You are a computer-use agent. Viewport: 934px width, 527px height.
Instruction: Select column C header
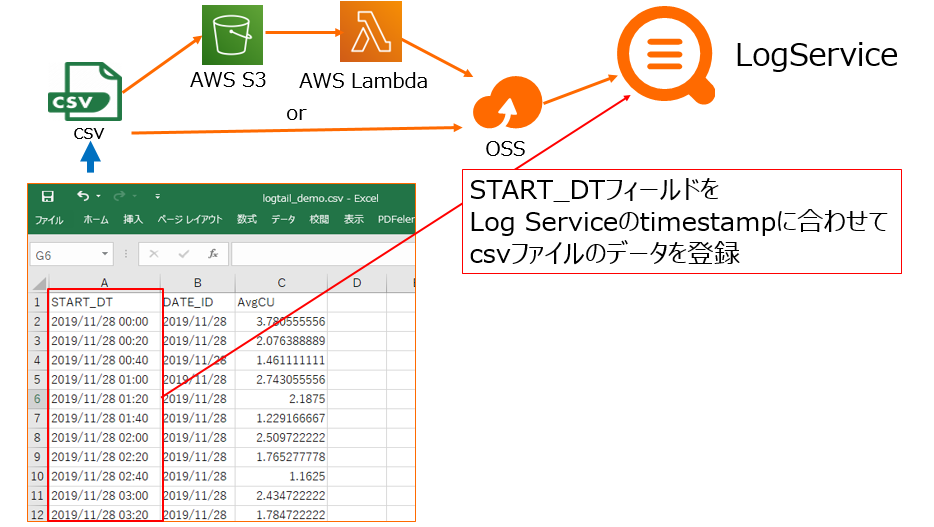click(281, 283)
